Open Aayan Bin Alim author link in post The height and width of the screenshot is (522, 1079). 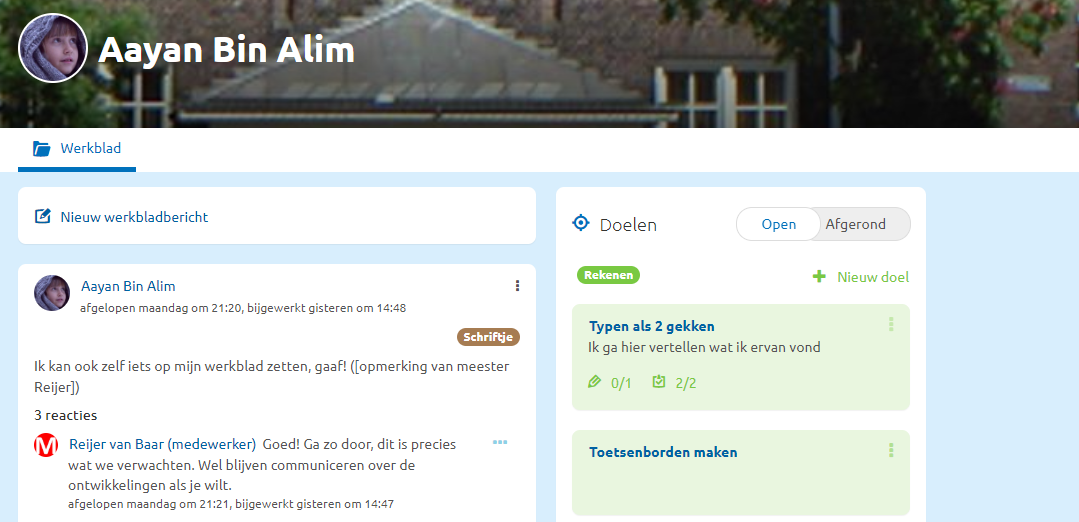128,286
